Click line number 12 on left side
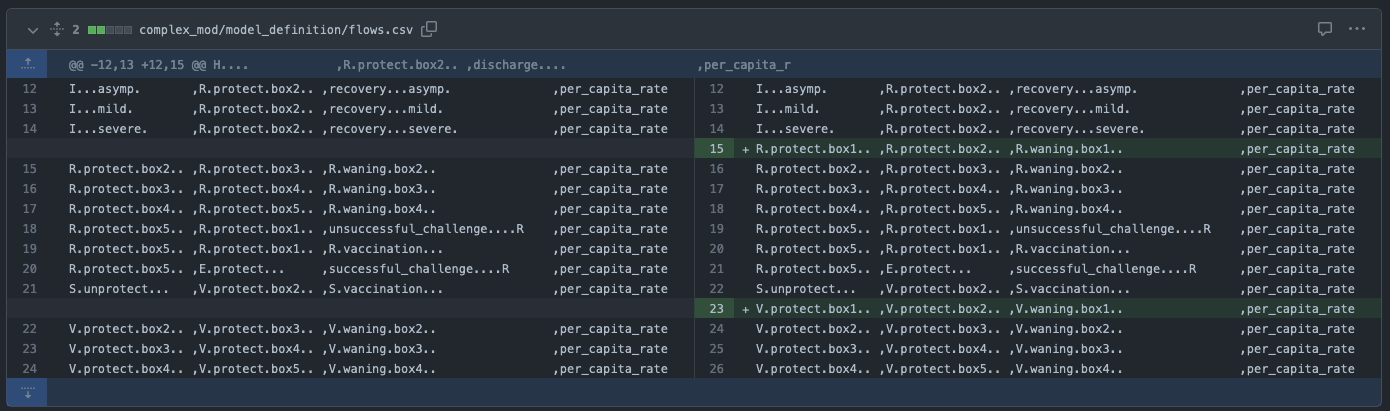 pos(29,89)
